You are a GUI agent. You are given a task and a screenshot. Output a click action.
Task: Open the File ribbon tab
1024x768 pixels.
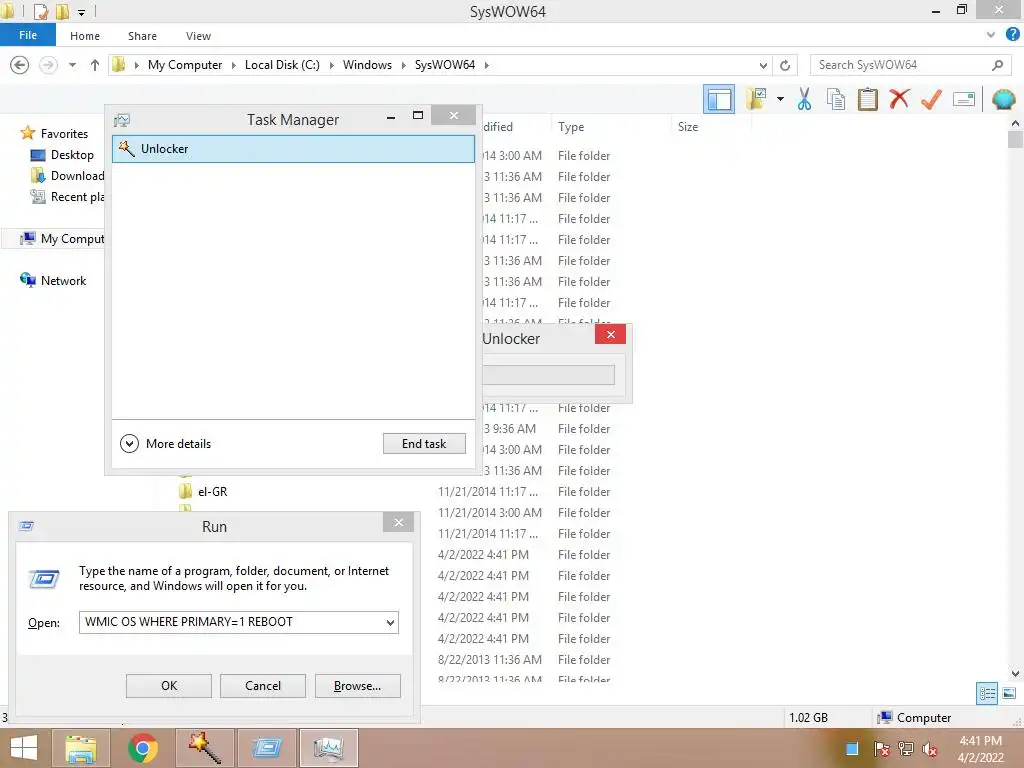(28, 35)
